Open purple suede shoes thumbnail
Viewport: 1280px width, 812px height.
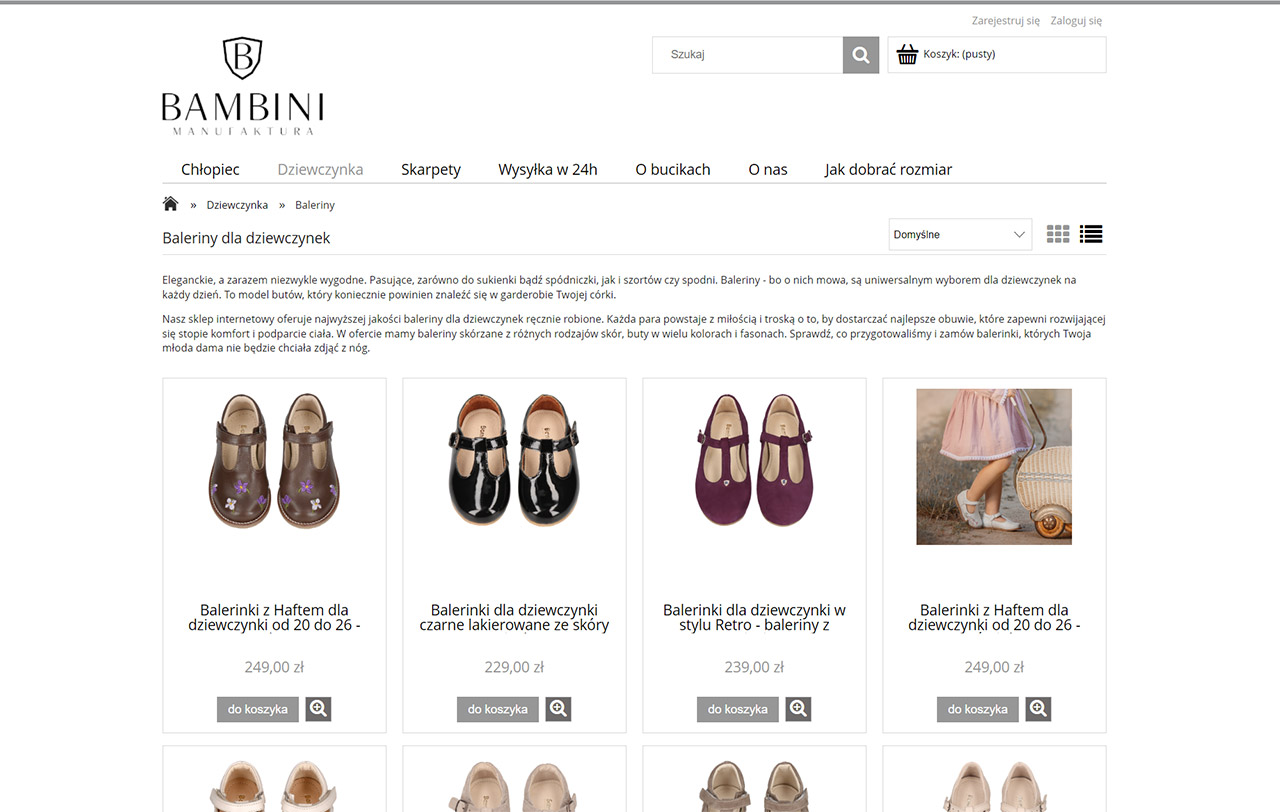[754, 460]
